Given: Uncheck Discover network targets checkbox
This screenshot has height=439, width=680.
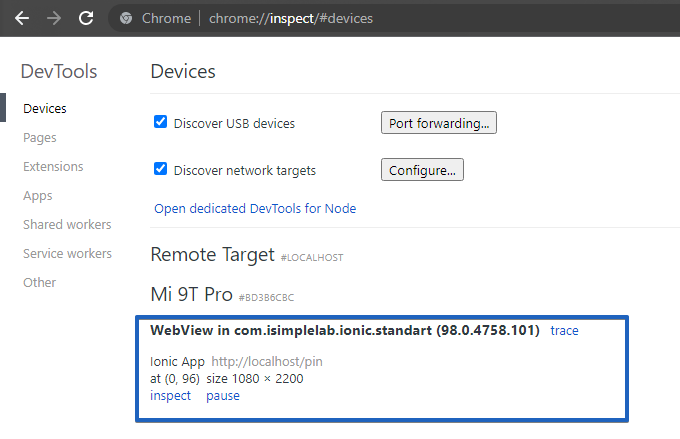Looking at the screenshot, I should [x=160, y=169].
